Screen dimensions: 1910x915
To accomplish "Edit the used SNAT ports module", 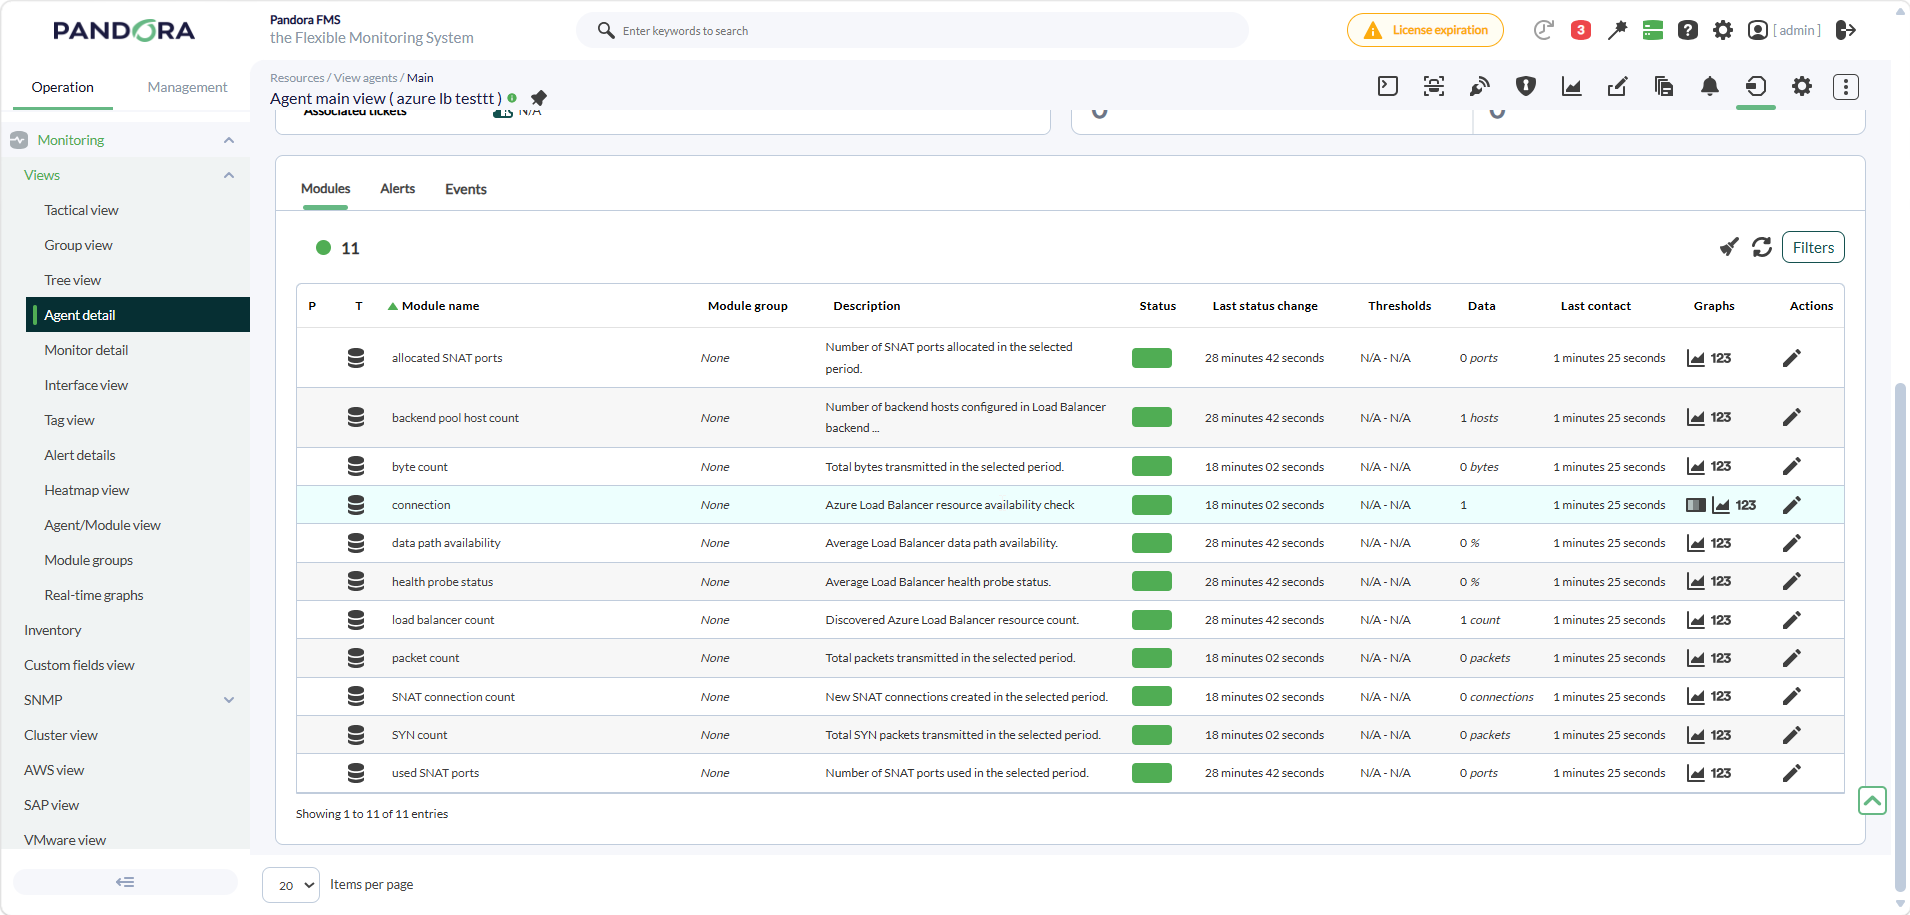I will 1792,773.
